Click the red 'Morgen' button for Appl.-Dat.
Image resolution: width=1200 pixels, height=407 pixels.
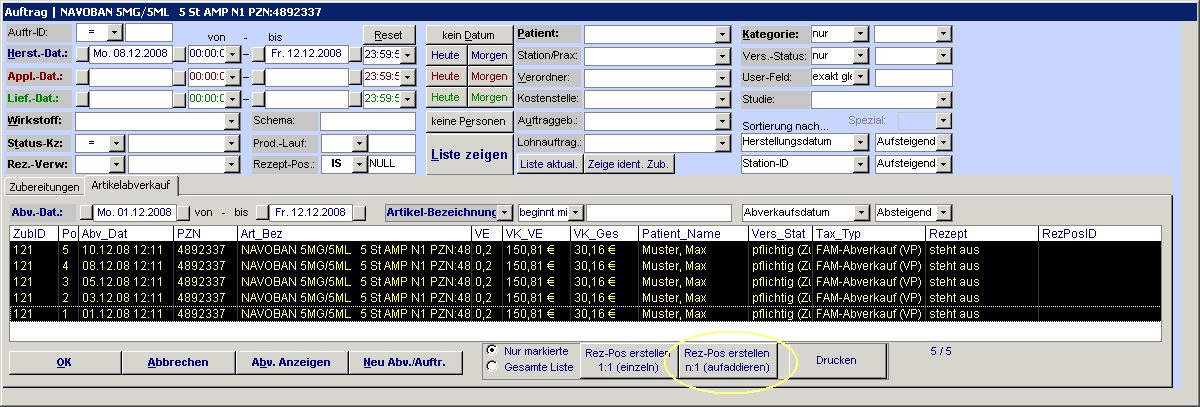(488, 77)
